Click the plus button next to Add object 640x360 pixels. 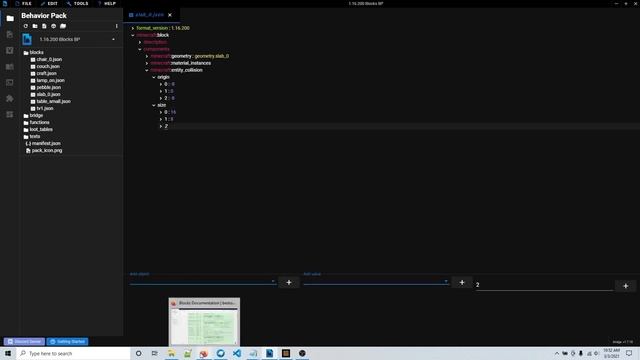click(289, 282)
